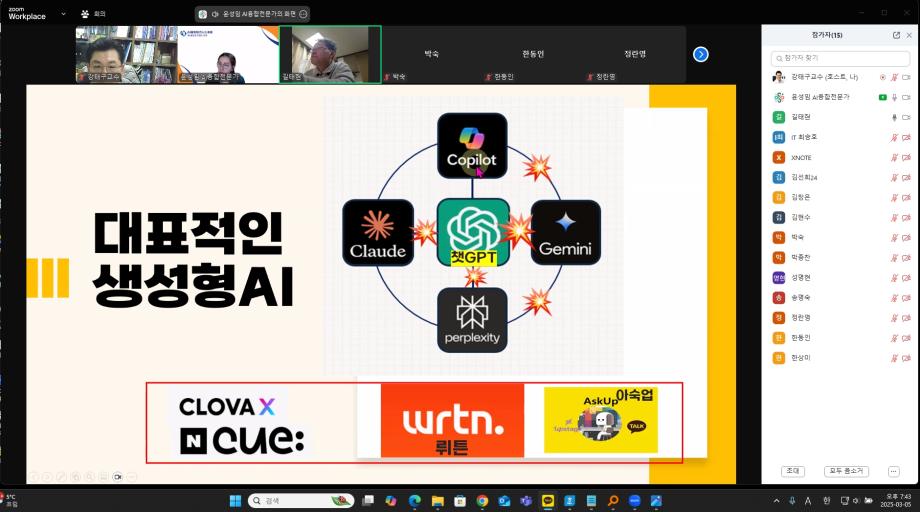Click recording indicator on 강태구교수 row
This screenshot has height=512, width=920.
click(882, 77)
